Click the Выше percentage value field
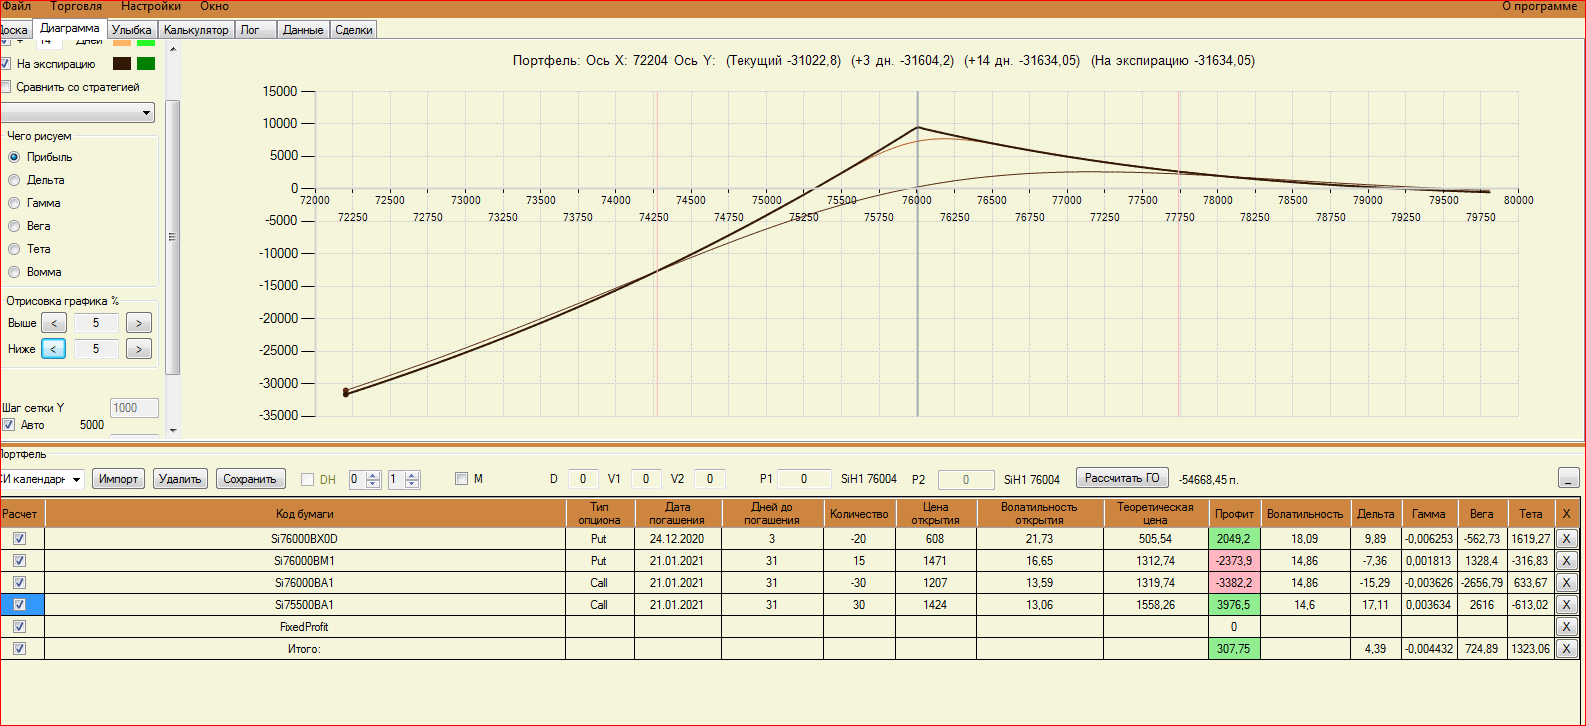Screen dimensions: 1586x726 pos(96,323)
